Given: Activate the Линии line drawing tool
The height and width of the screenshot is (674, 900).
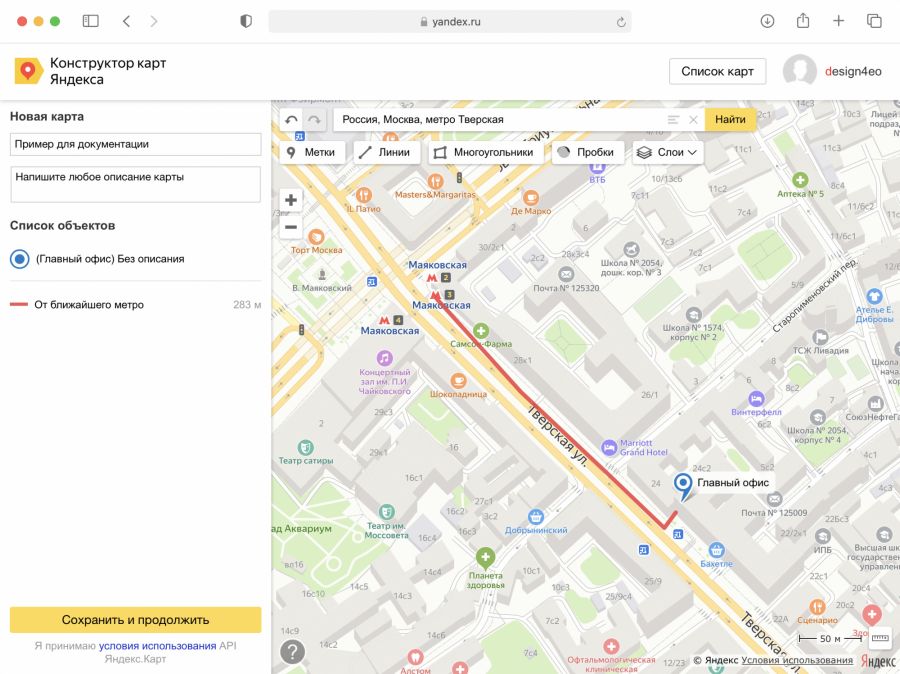Looking at the screenshot, I should coord(385,152).
